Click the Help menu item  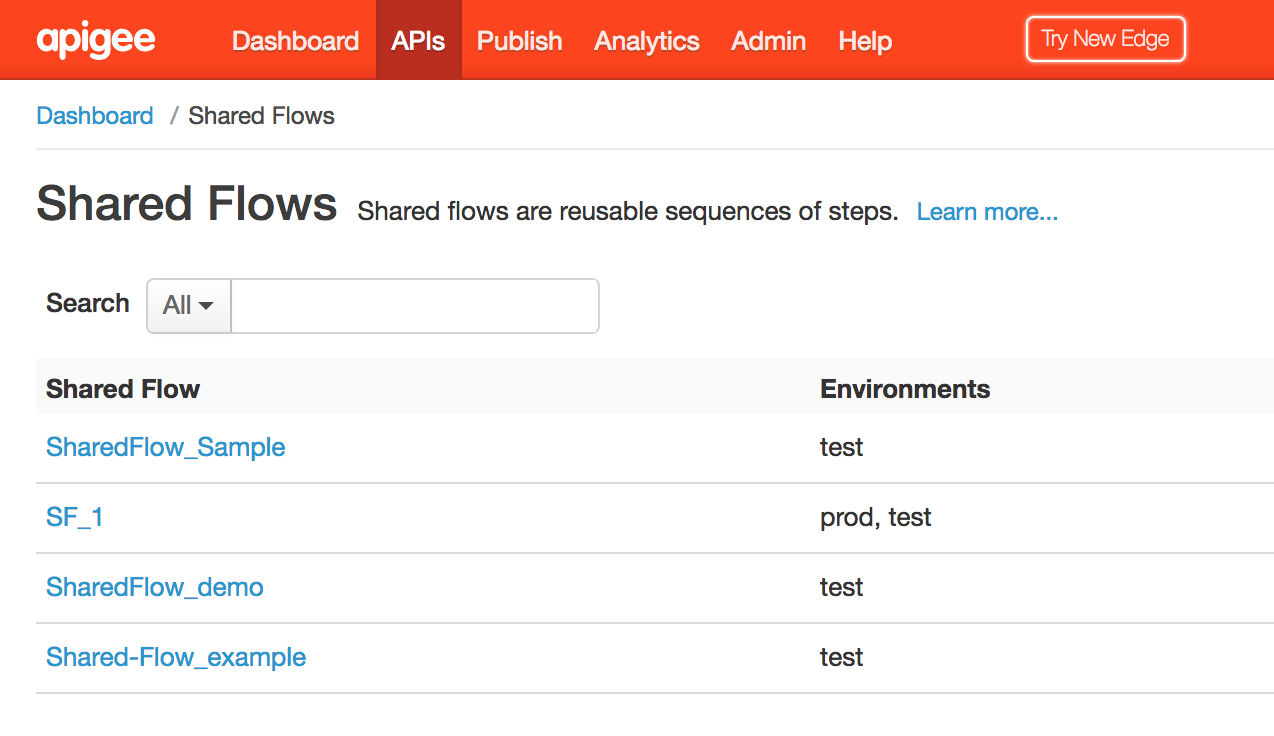[865, 41]
